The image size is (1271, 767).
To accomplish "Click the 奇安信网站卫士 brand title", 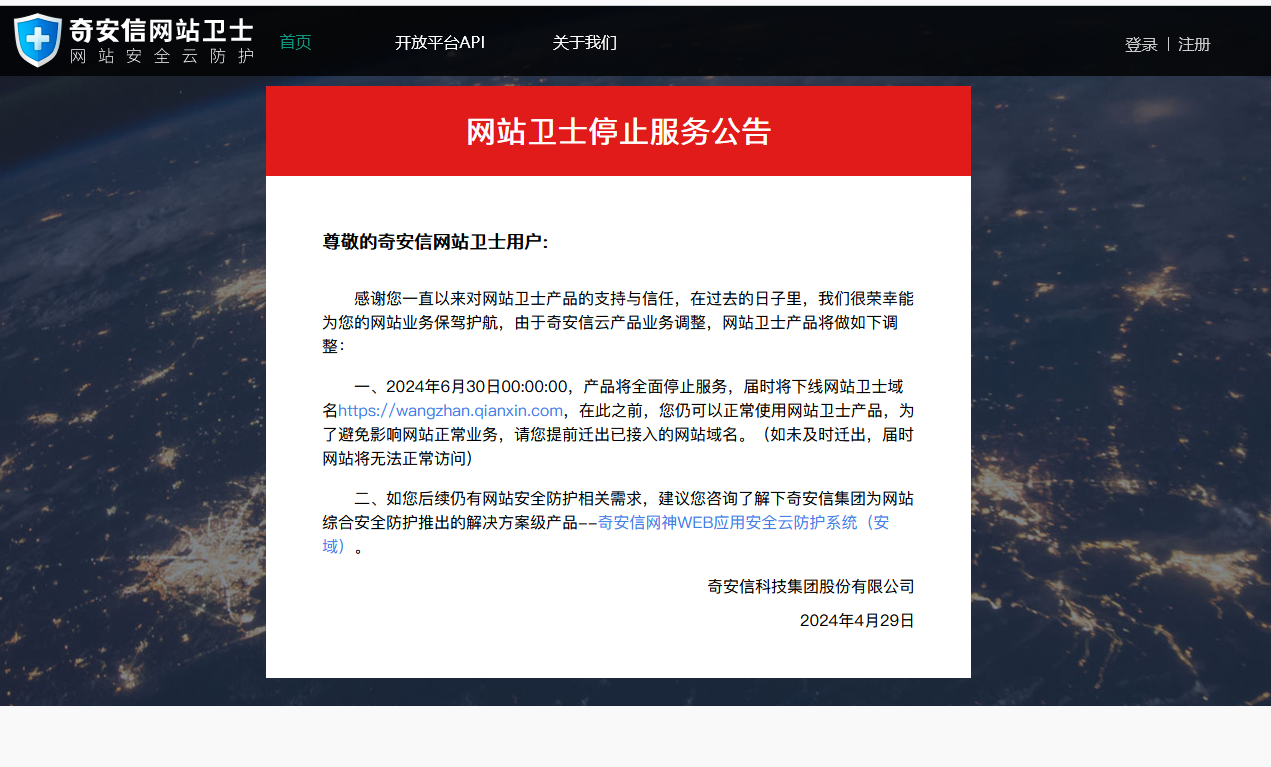I will coord(161,30).
